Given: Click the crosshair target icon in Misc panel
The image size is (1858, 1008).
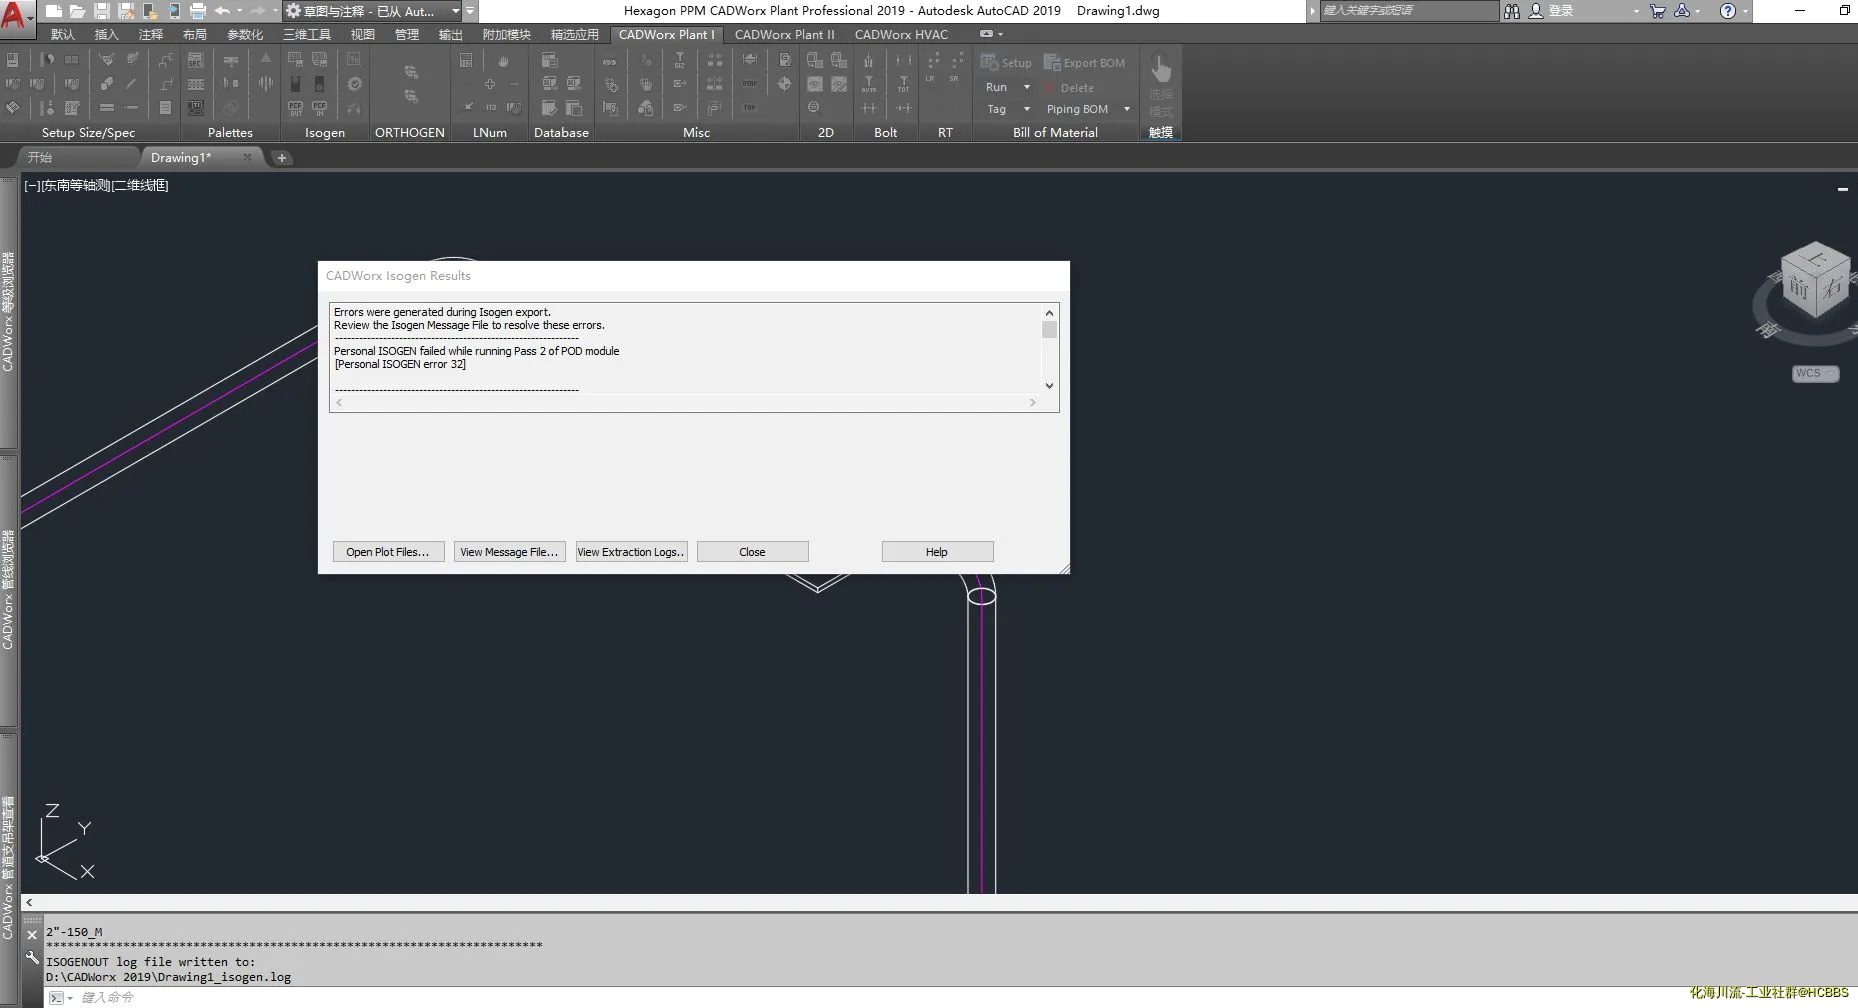Looking at the screenshot, I should tap(784, 84).
